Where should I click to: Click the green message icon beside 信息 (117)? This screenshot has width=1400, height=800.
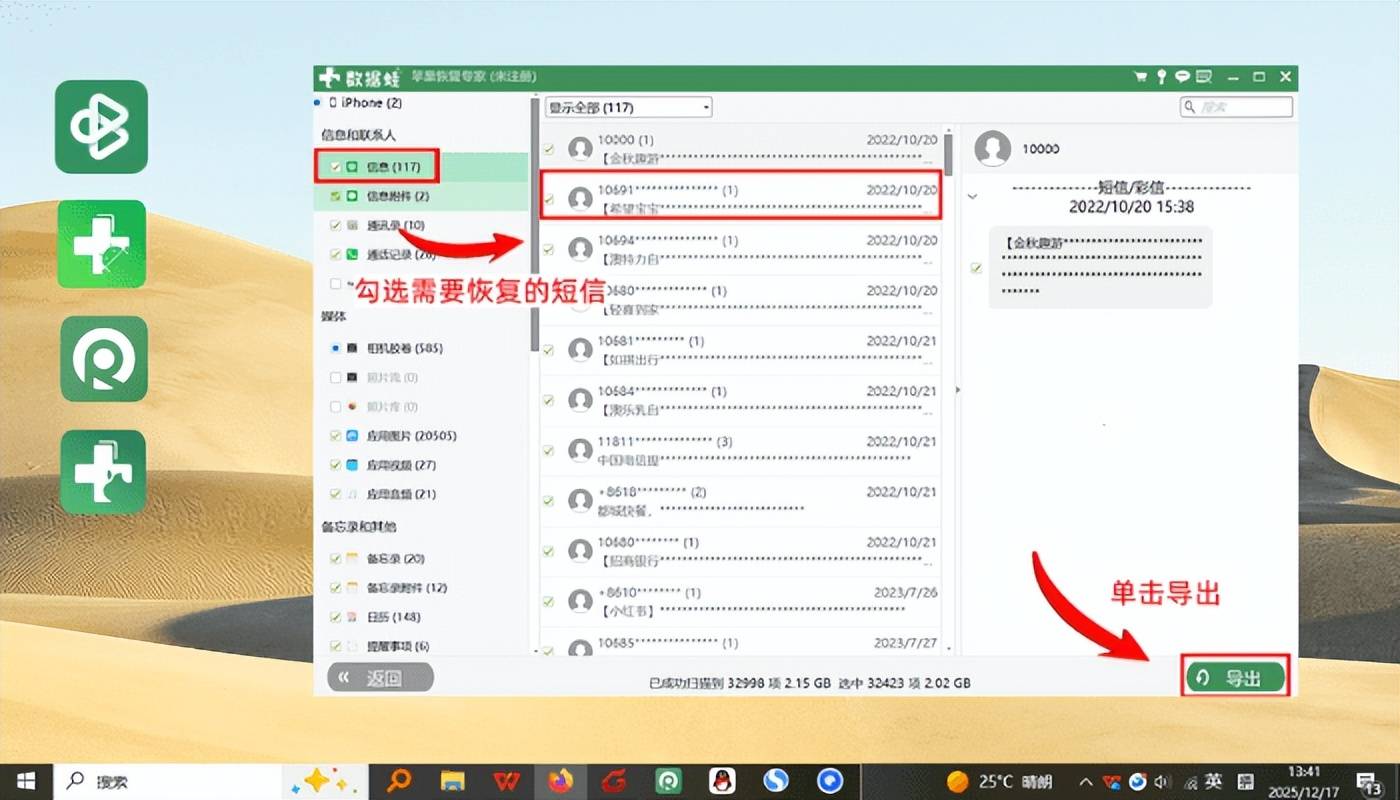[x=353, y=167]
